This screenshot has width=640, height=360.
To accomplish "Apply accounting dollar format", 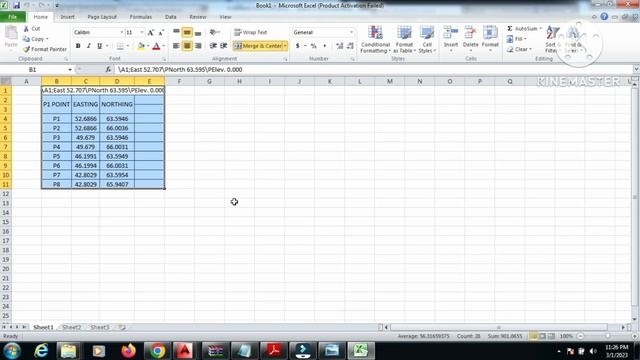I will [298, 46].
